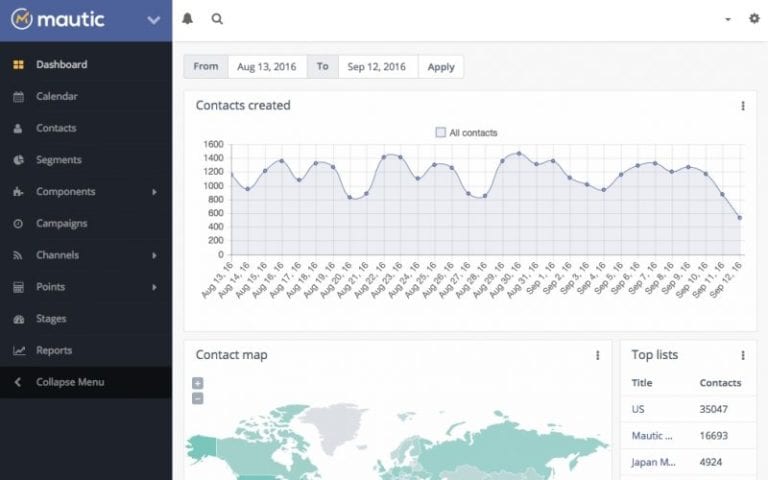
Task: Zoom in on the contact map
Action: pyautogui.click(x=197, y=383)
